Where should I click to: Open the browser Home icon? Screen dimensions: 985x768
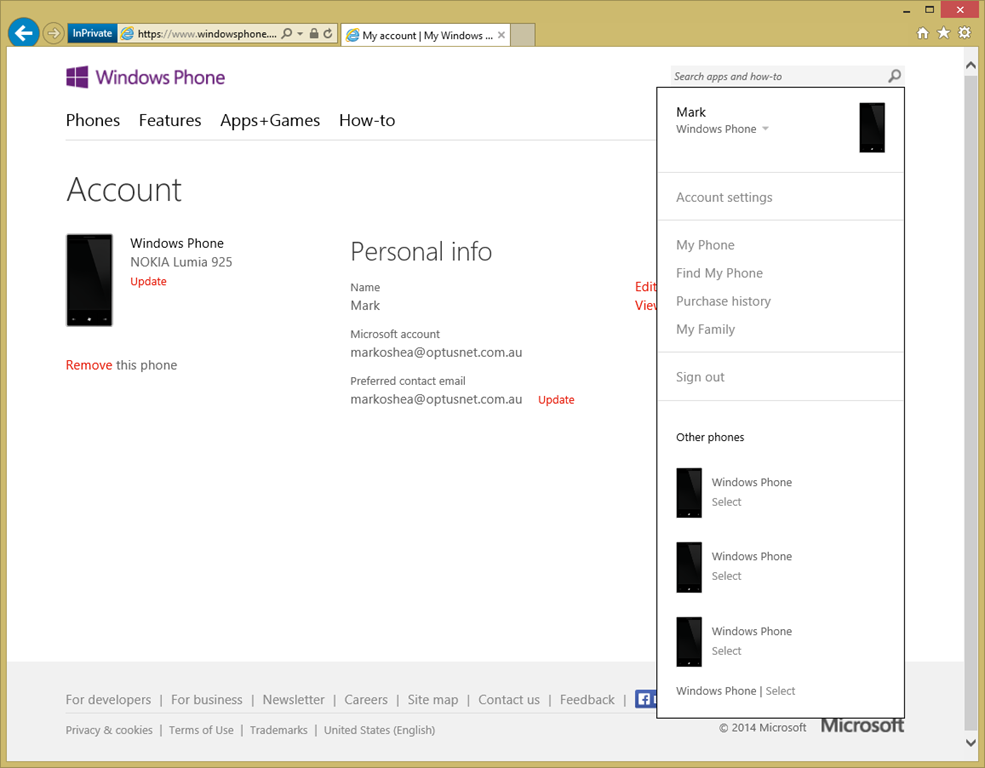[923, 33]
